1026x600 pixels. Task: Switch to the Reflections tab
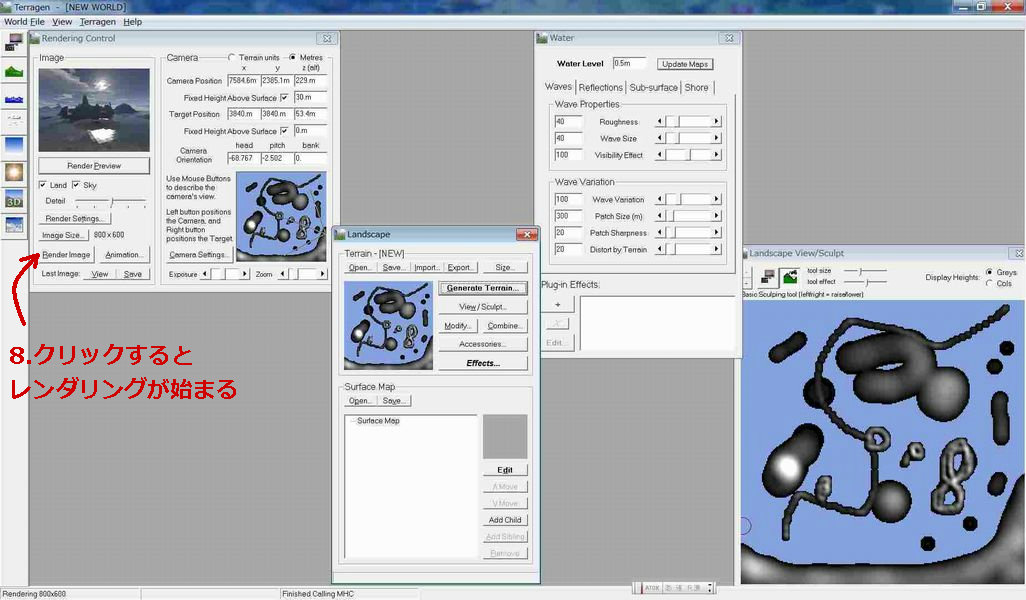click(x=601, y=87)
